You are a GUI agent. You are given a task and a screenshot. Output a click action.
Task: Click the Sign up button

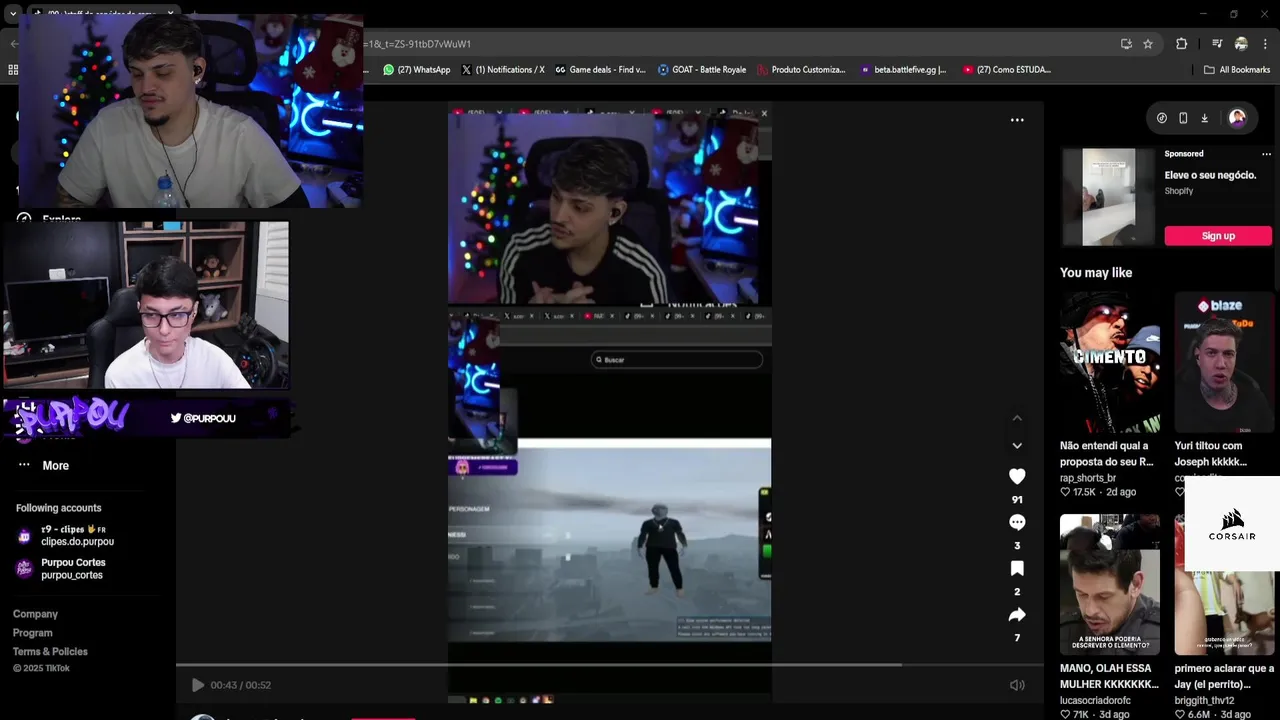(x=1218, y=236)
